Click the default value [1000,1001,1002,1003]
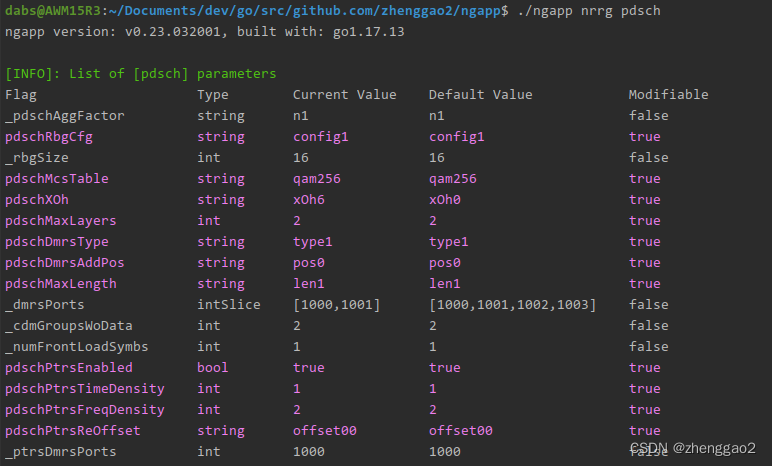Viewport: 772px width, 466px height. 513,304
